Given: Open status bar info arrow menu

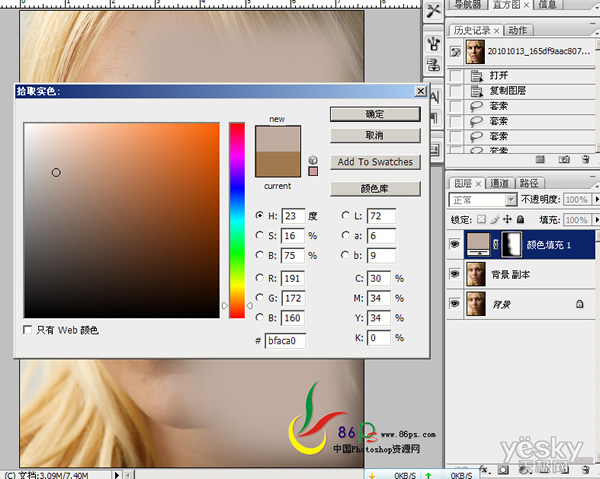Looking at the screenshot, I should point(117,475).
